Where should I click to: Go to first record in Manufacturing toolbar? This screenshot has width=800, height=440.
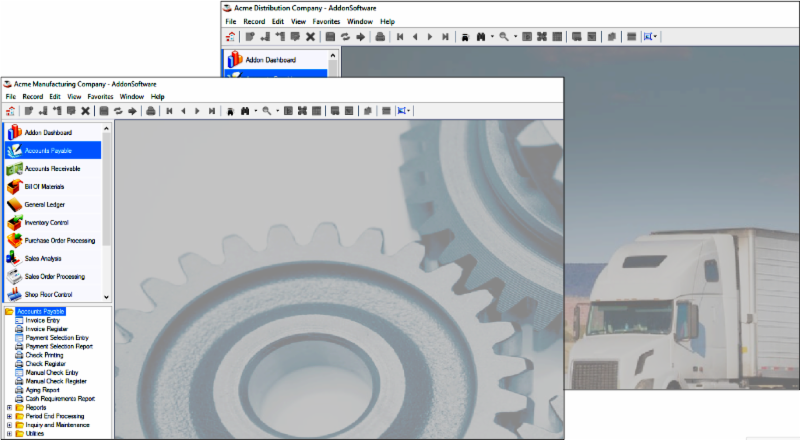(x=169, y=111)
